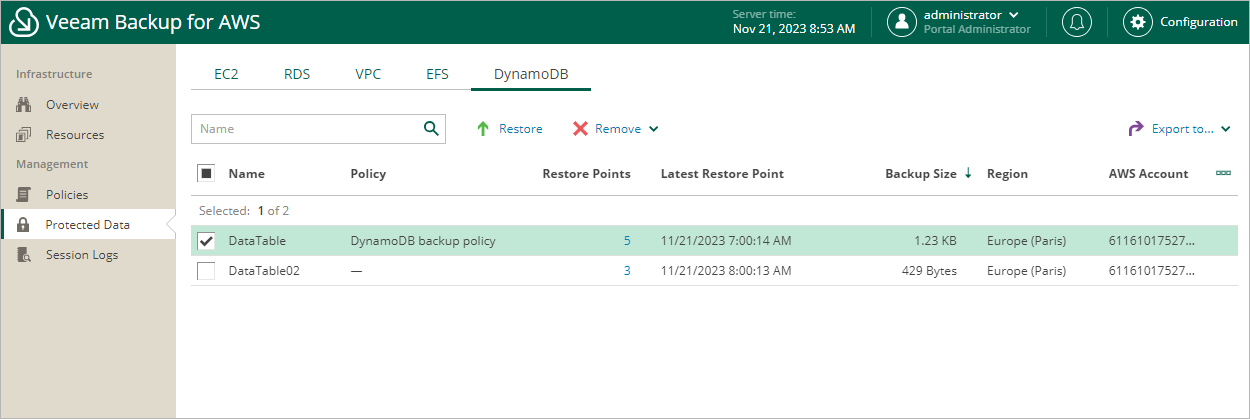Click the Configuration gear icon
The width and height of the screenshot is (1250, 419).
coord(1137,22)
